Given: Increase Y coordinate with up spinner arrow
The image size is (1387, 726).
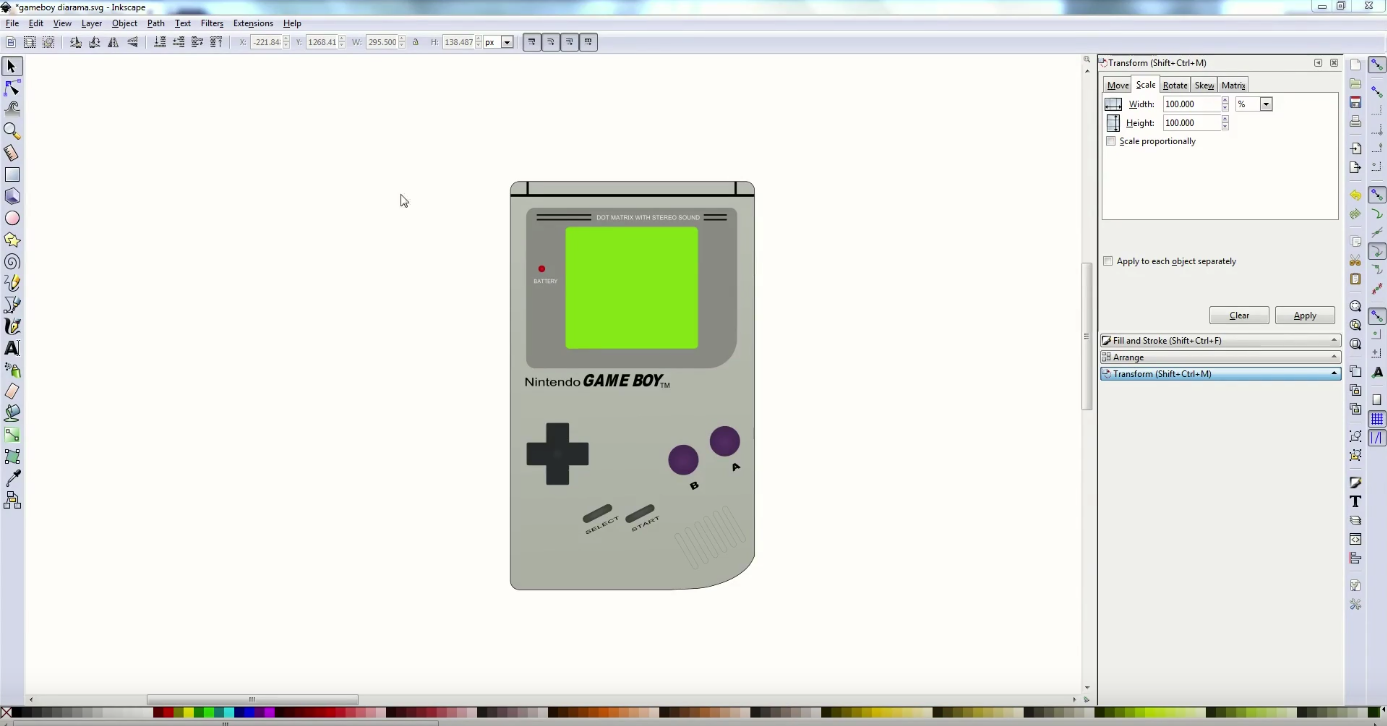Looking at the screenshot, I should 343,39.
